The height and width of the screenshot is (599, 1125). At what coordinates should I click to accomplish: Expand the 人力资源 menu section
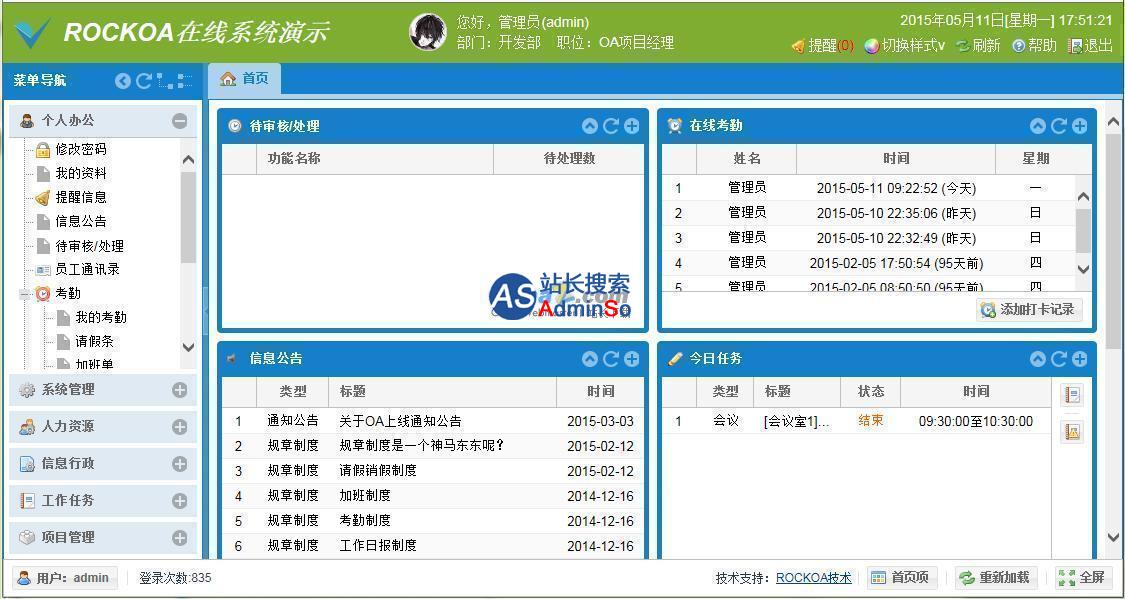[179, 427]
